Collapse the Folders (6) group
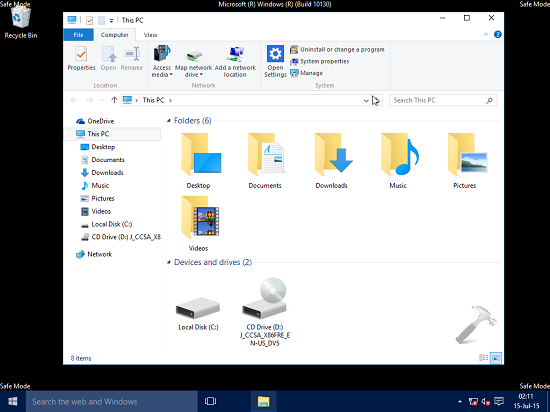Screen dimensions: 550x412 point(169,121)
